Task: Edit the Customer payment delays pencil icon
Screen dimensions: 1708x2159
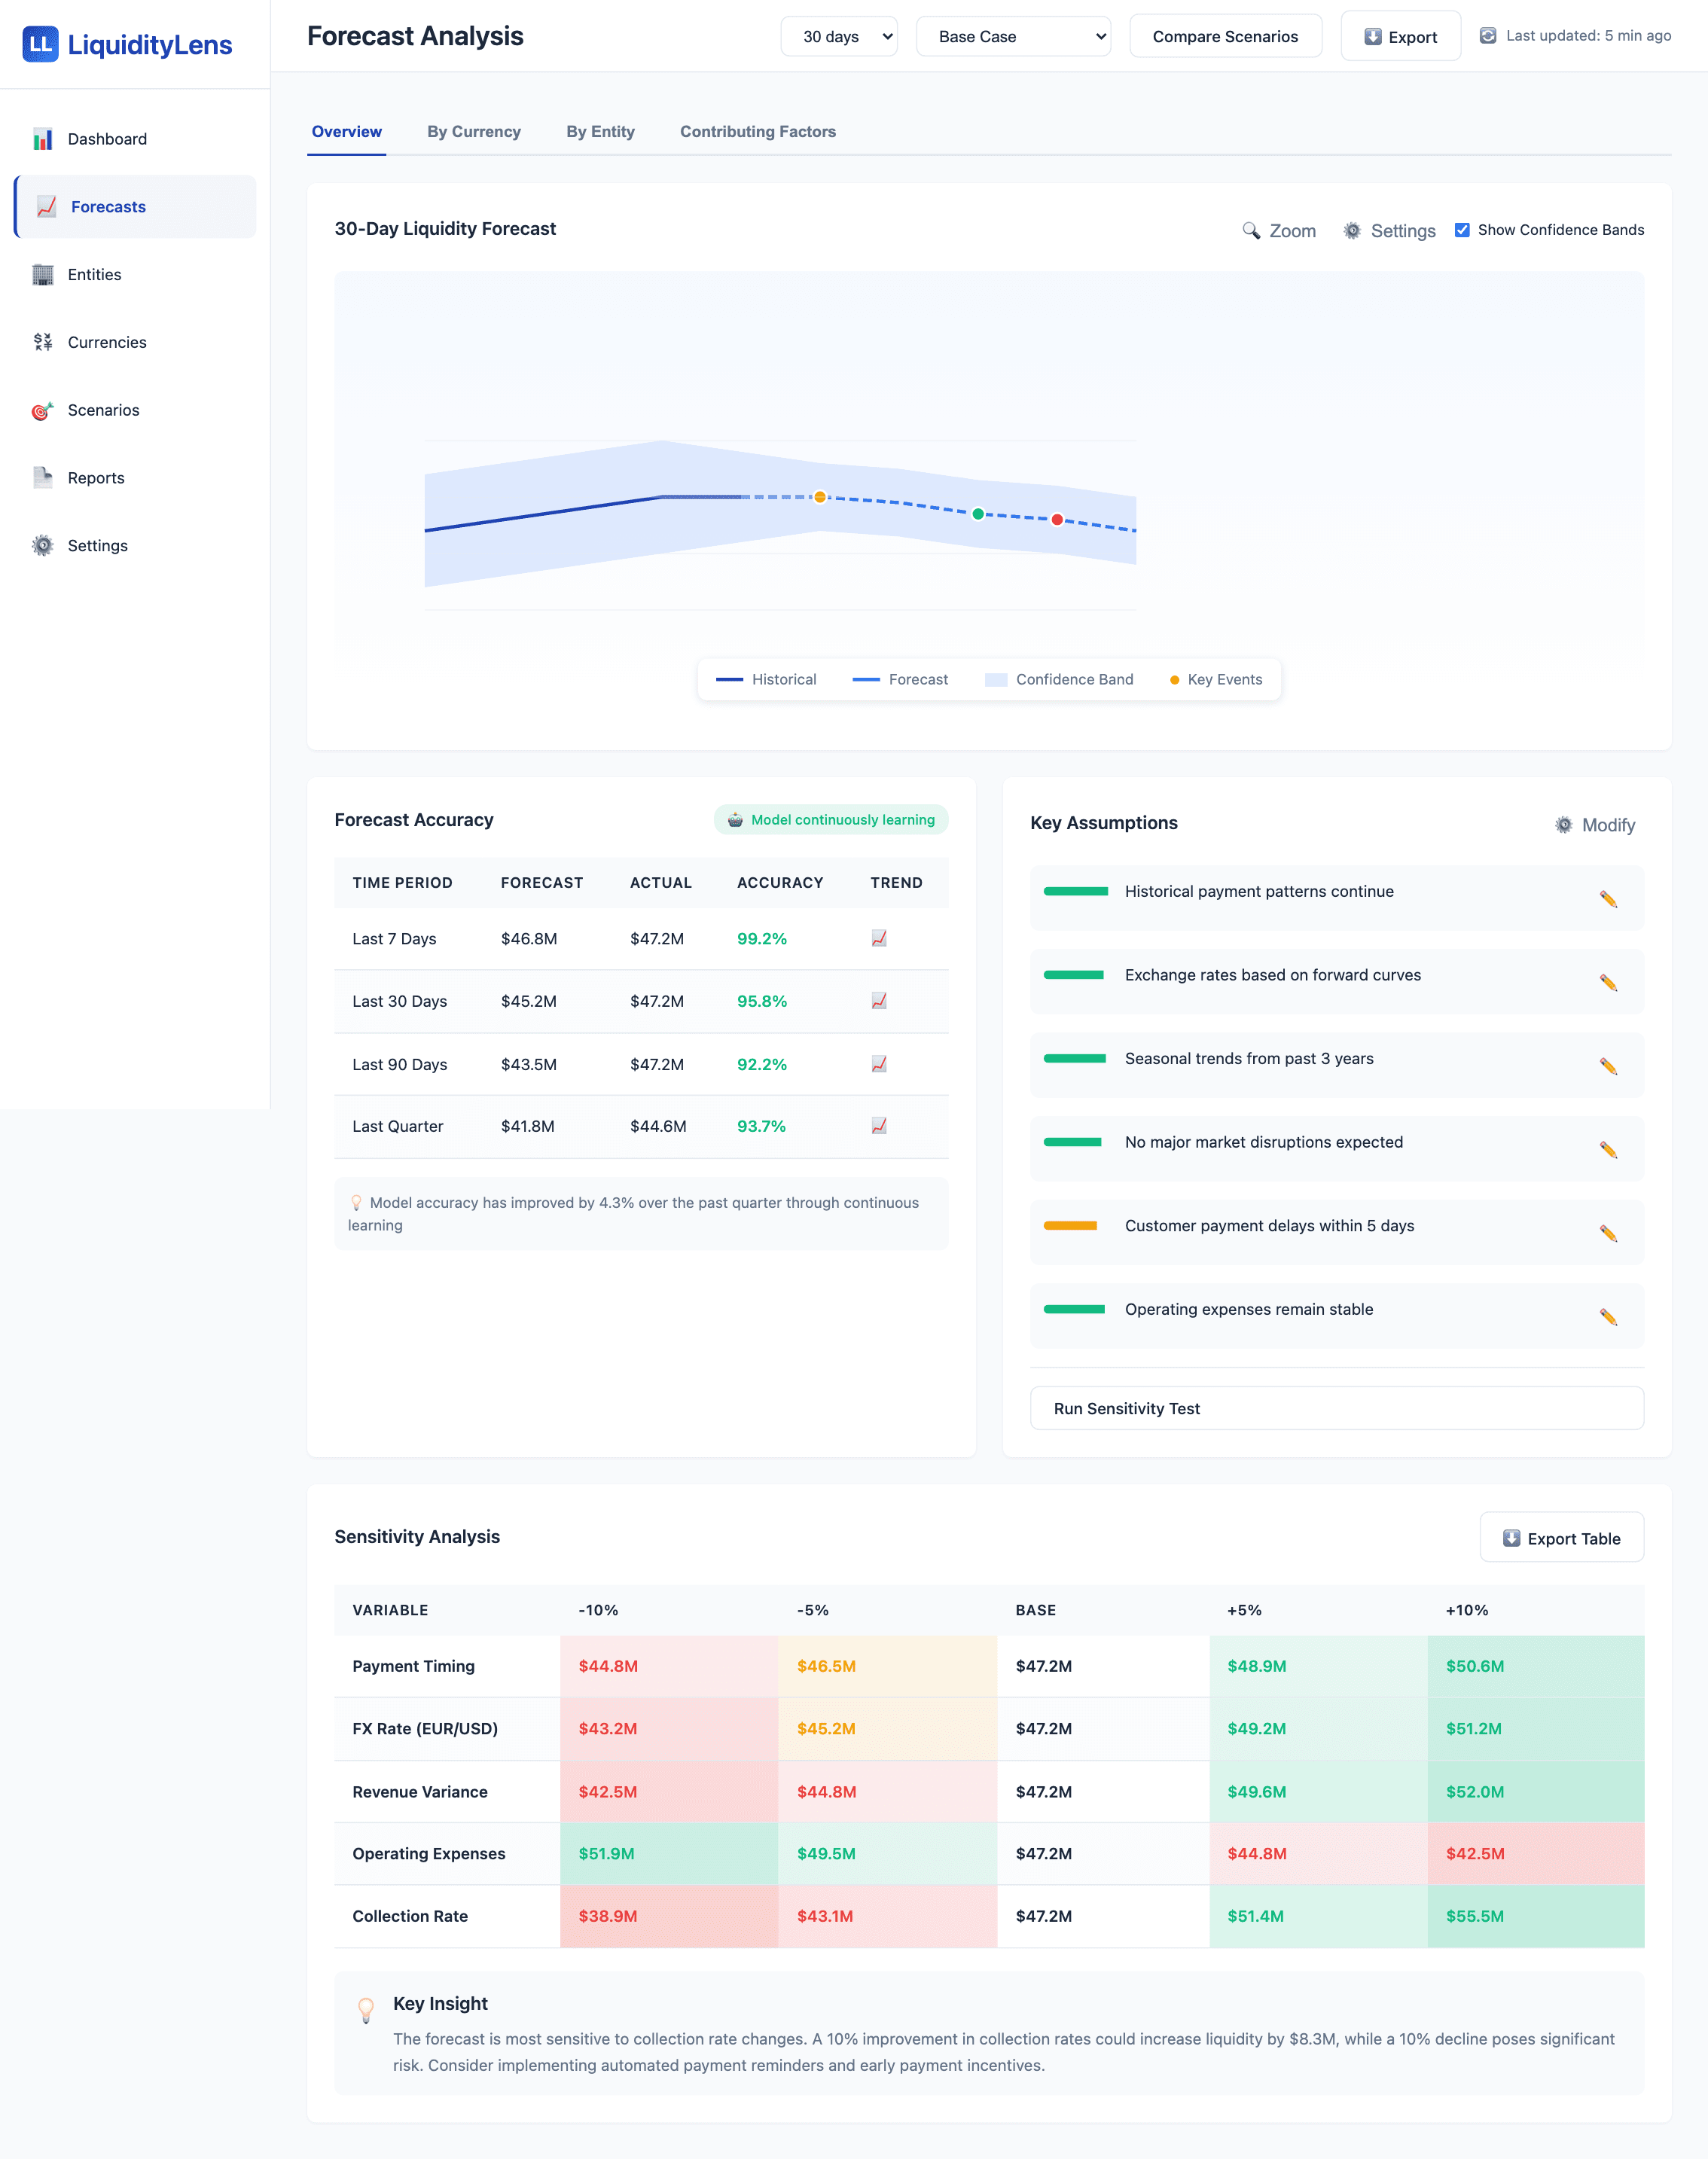Action: coord(1608,1233)
